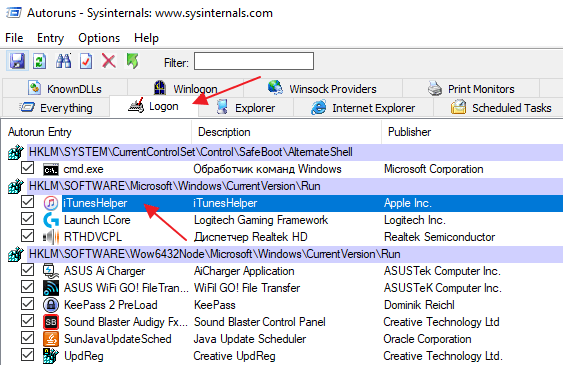The height and width of the screenshot is (365, 563).
Task: Open the Print Monitors tab
Action: (471, 88)
